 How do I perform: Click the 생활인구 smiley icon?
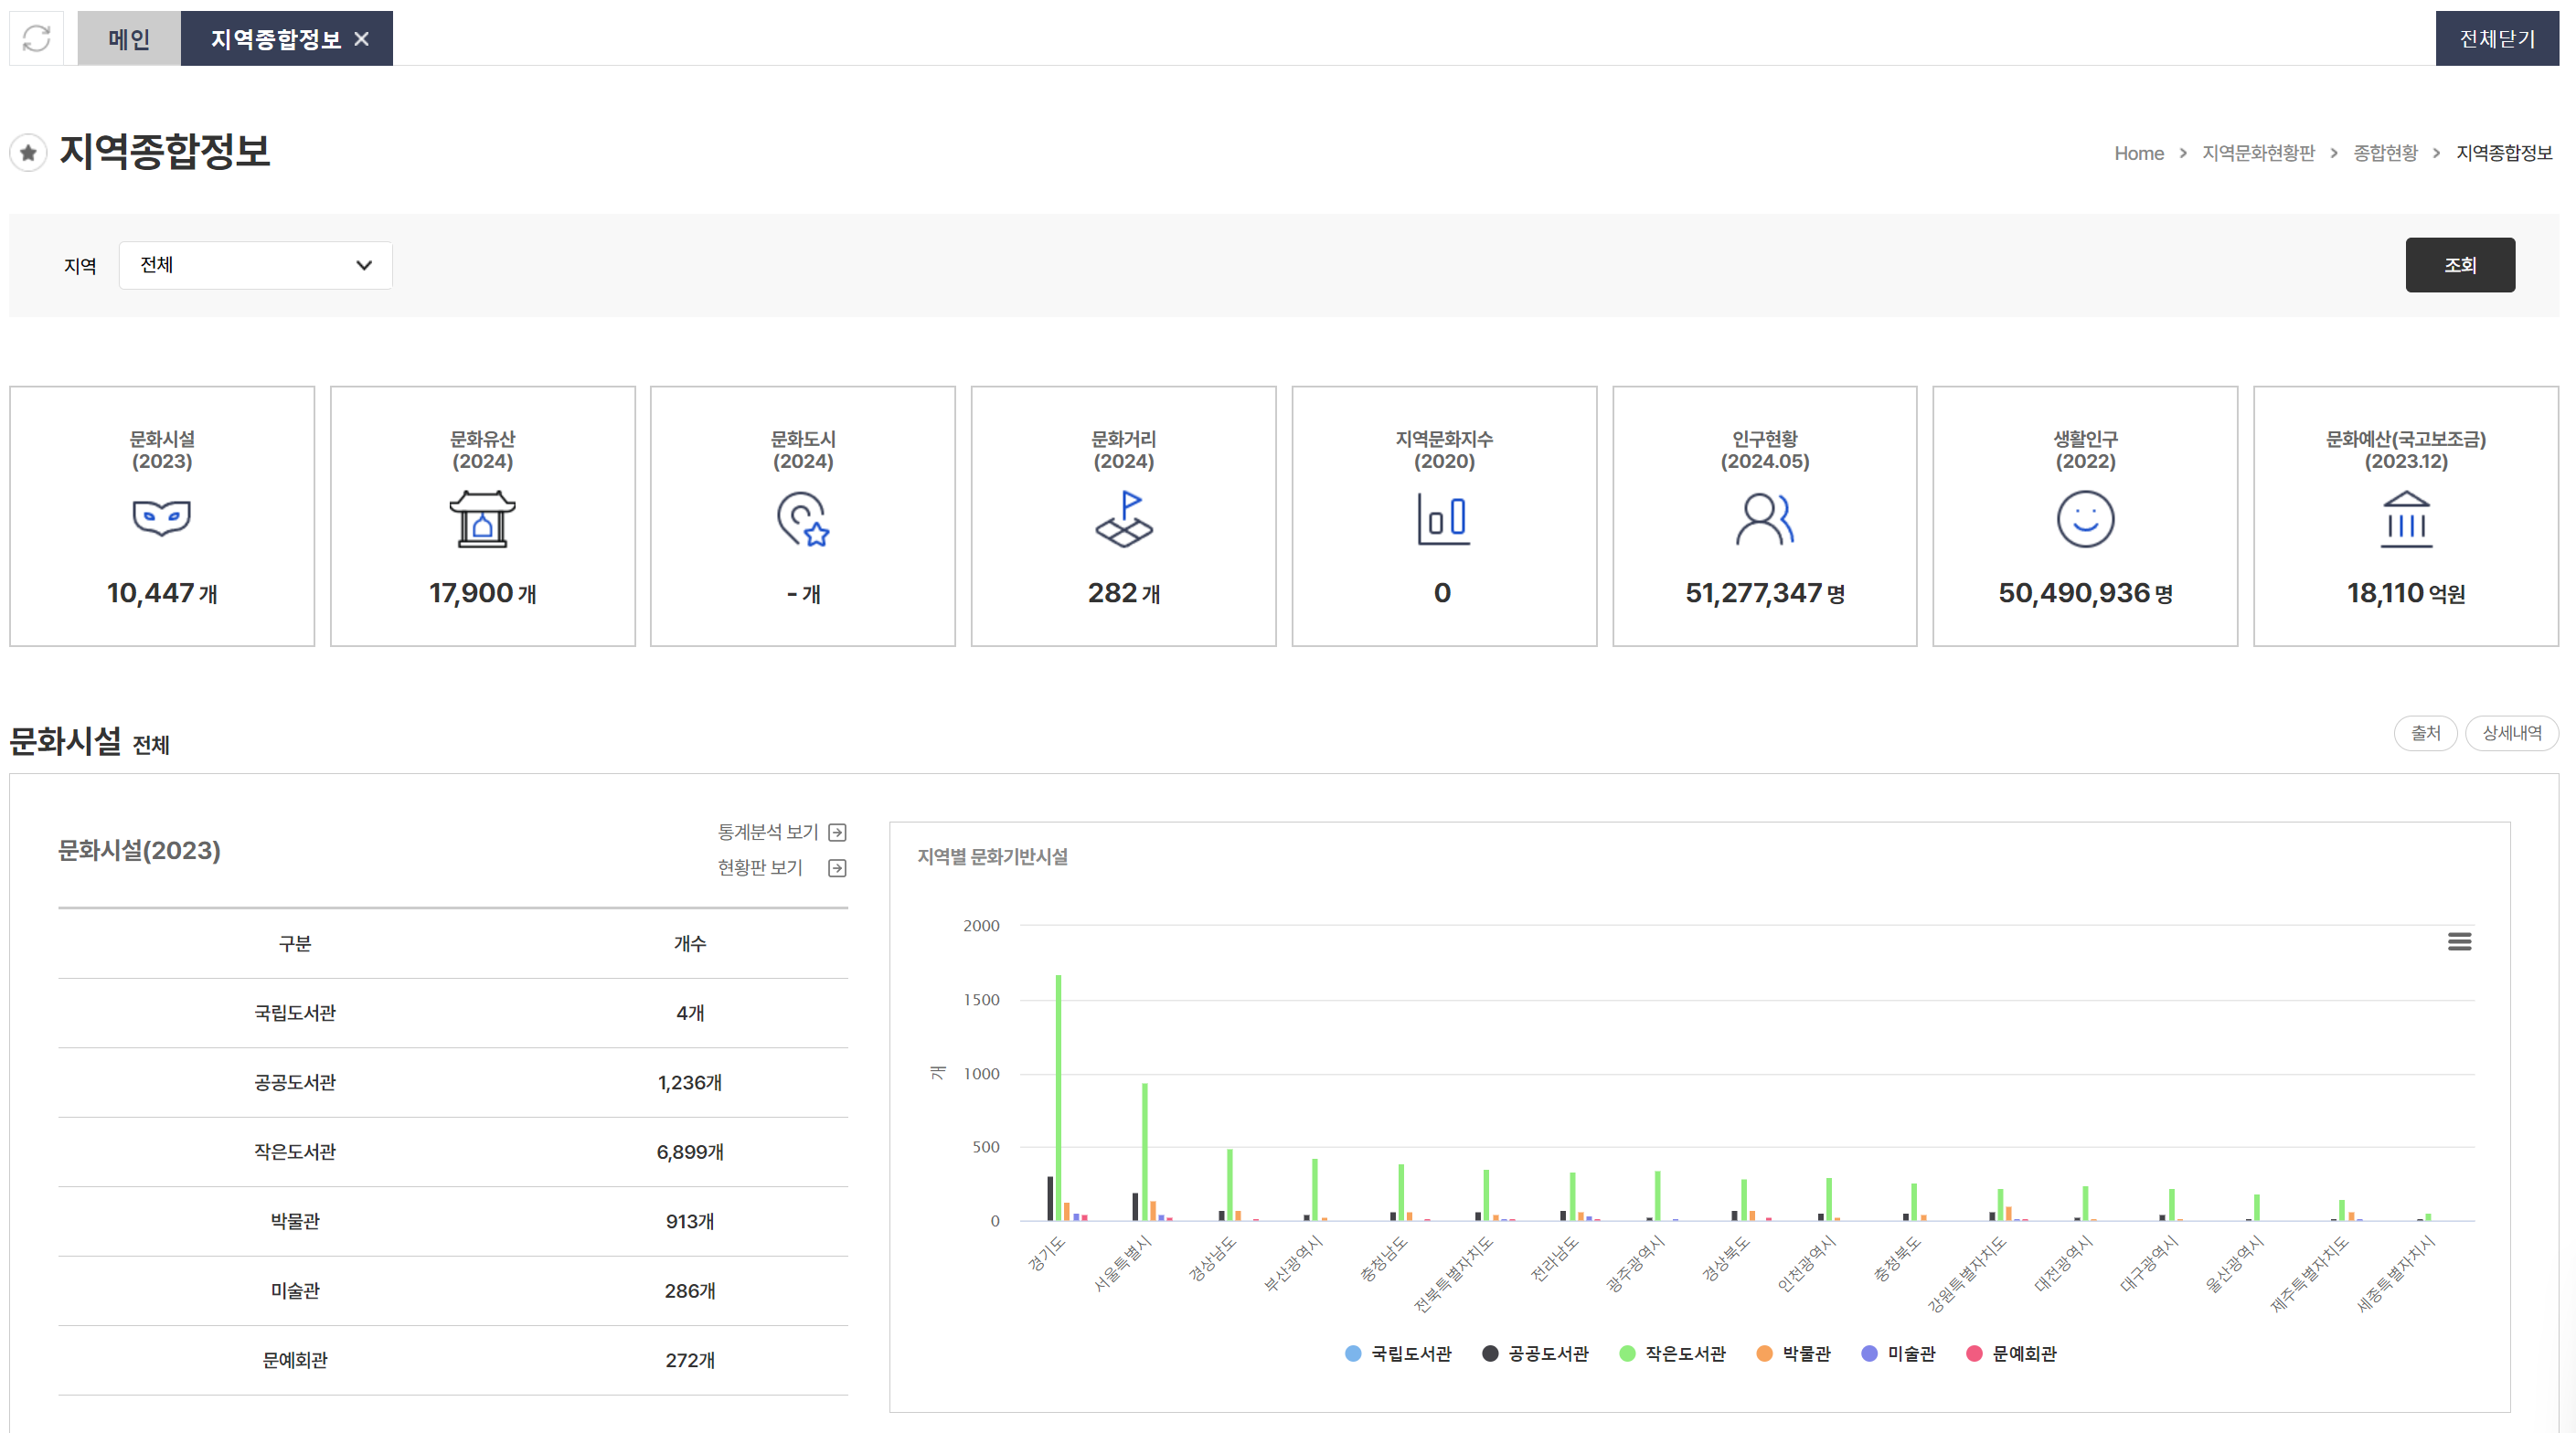(x=2084, y=518)
